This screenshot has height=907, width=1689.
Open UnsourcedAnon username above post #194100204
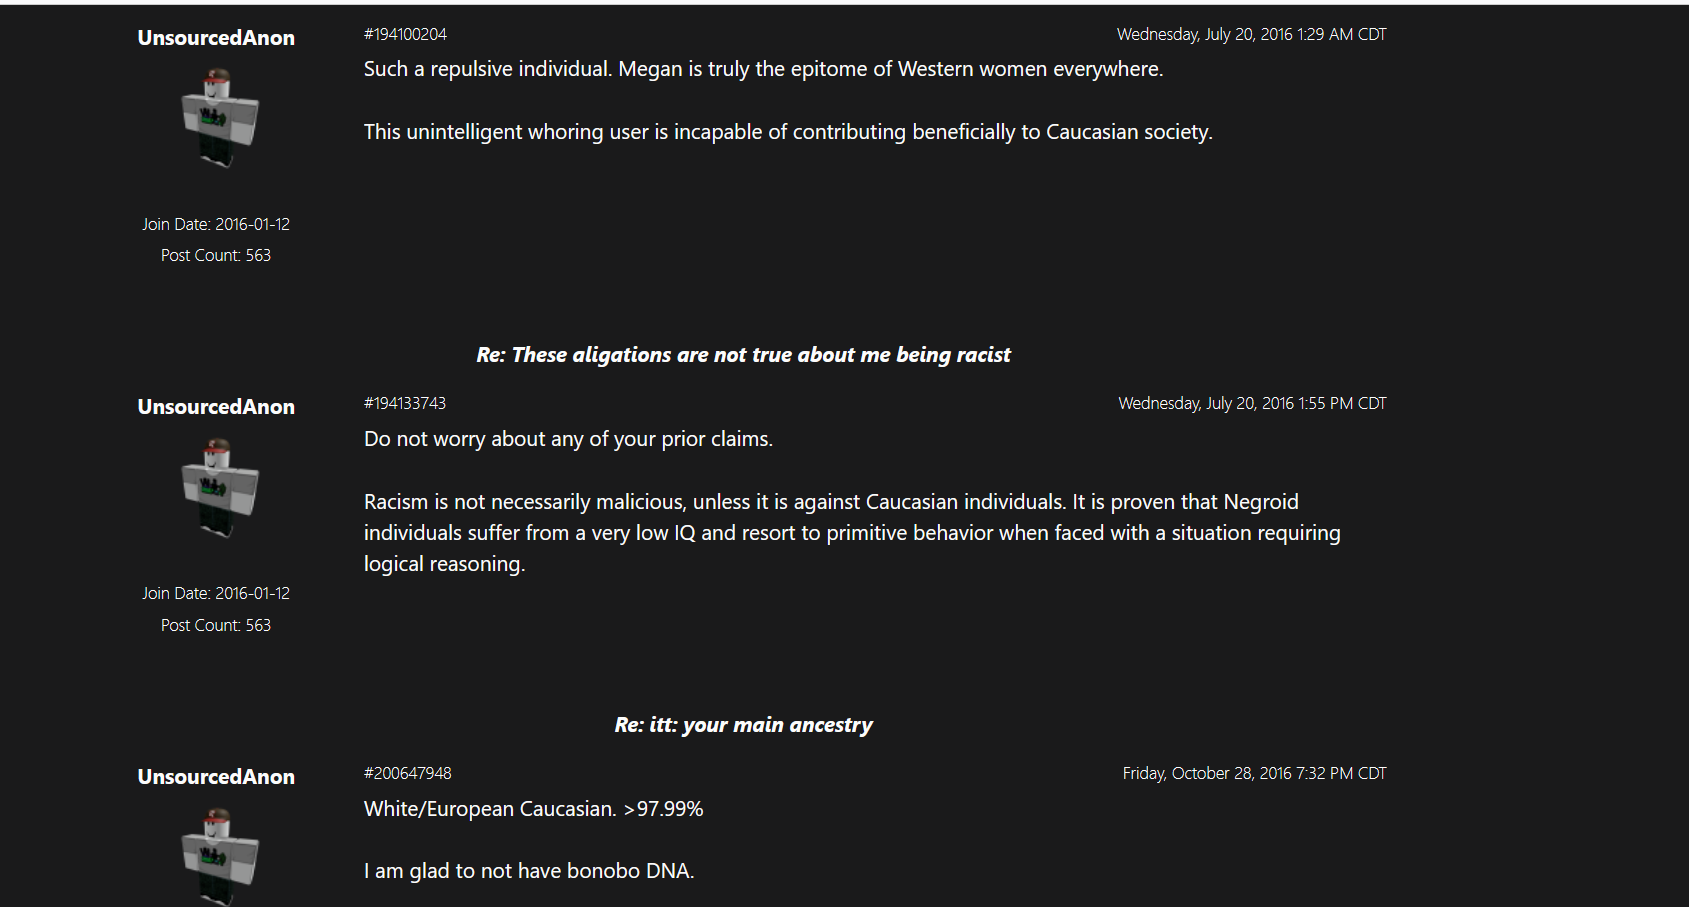pos(216,38)
